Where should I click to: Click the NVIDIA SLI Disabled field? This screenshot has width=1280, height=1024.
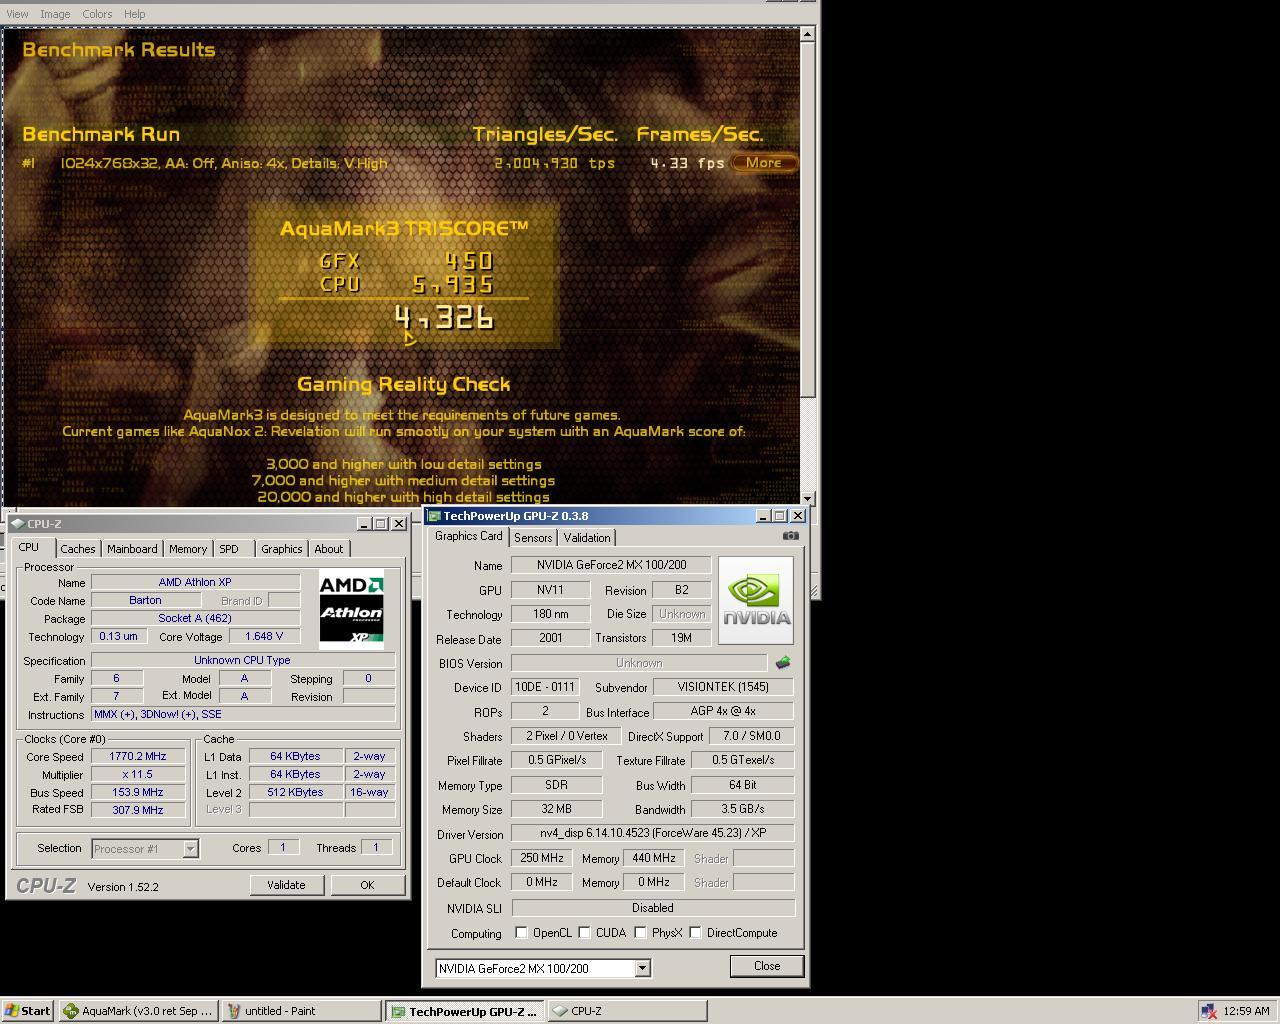tap(653, 908)
